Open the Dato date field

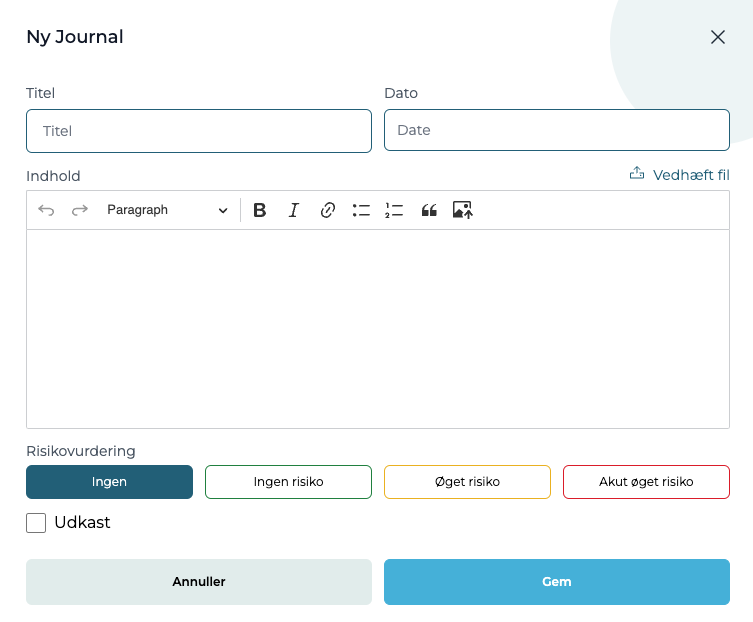(557, 130)
